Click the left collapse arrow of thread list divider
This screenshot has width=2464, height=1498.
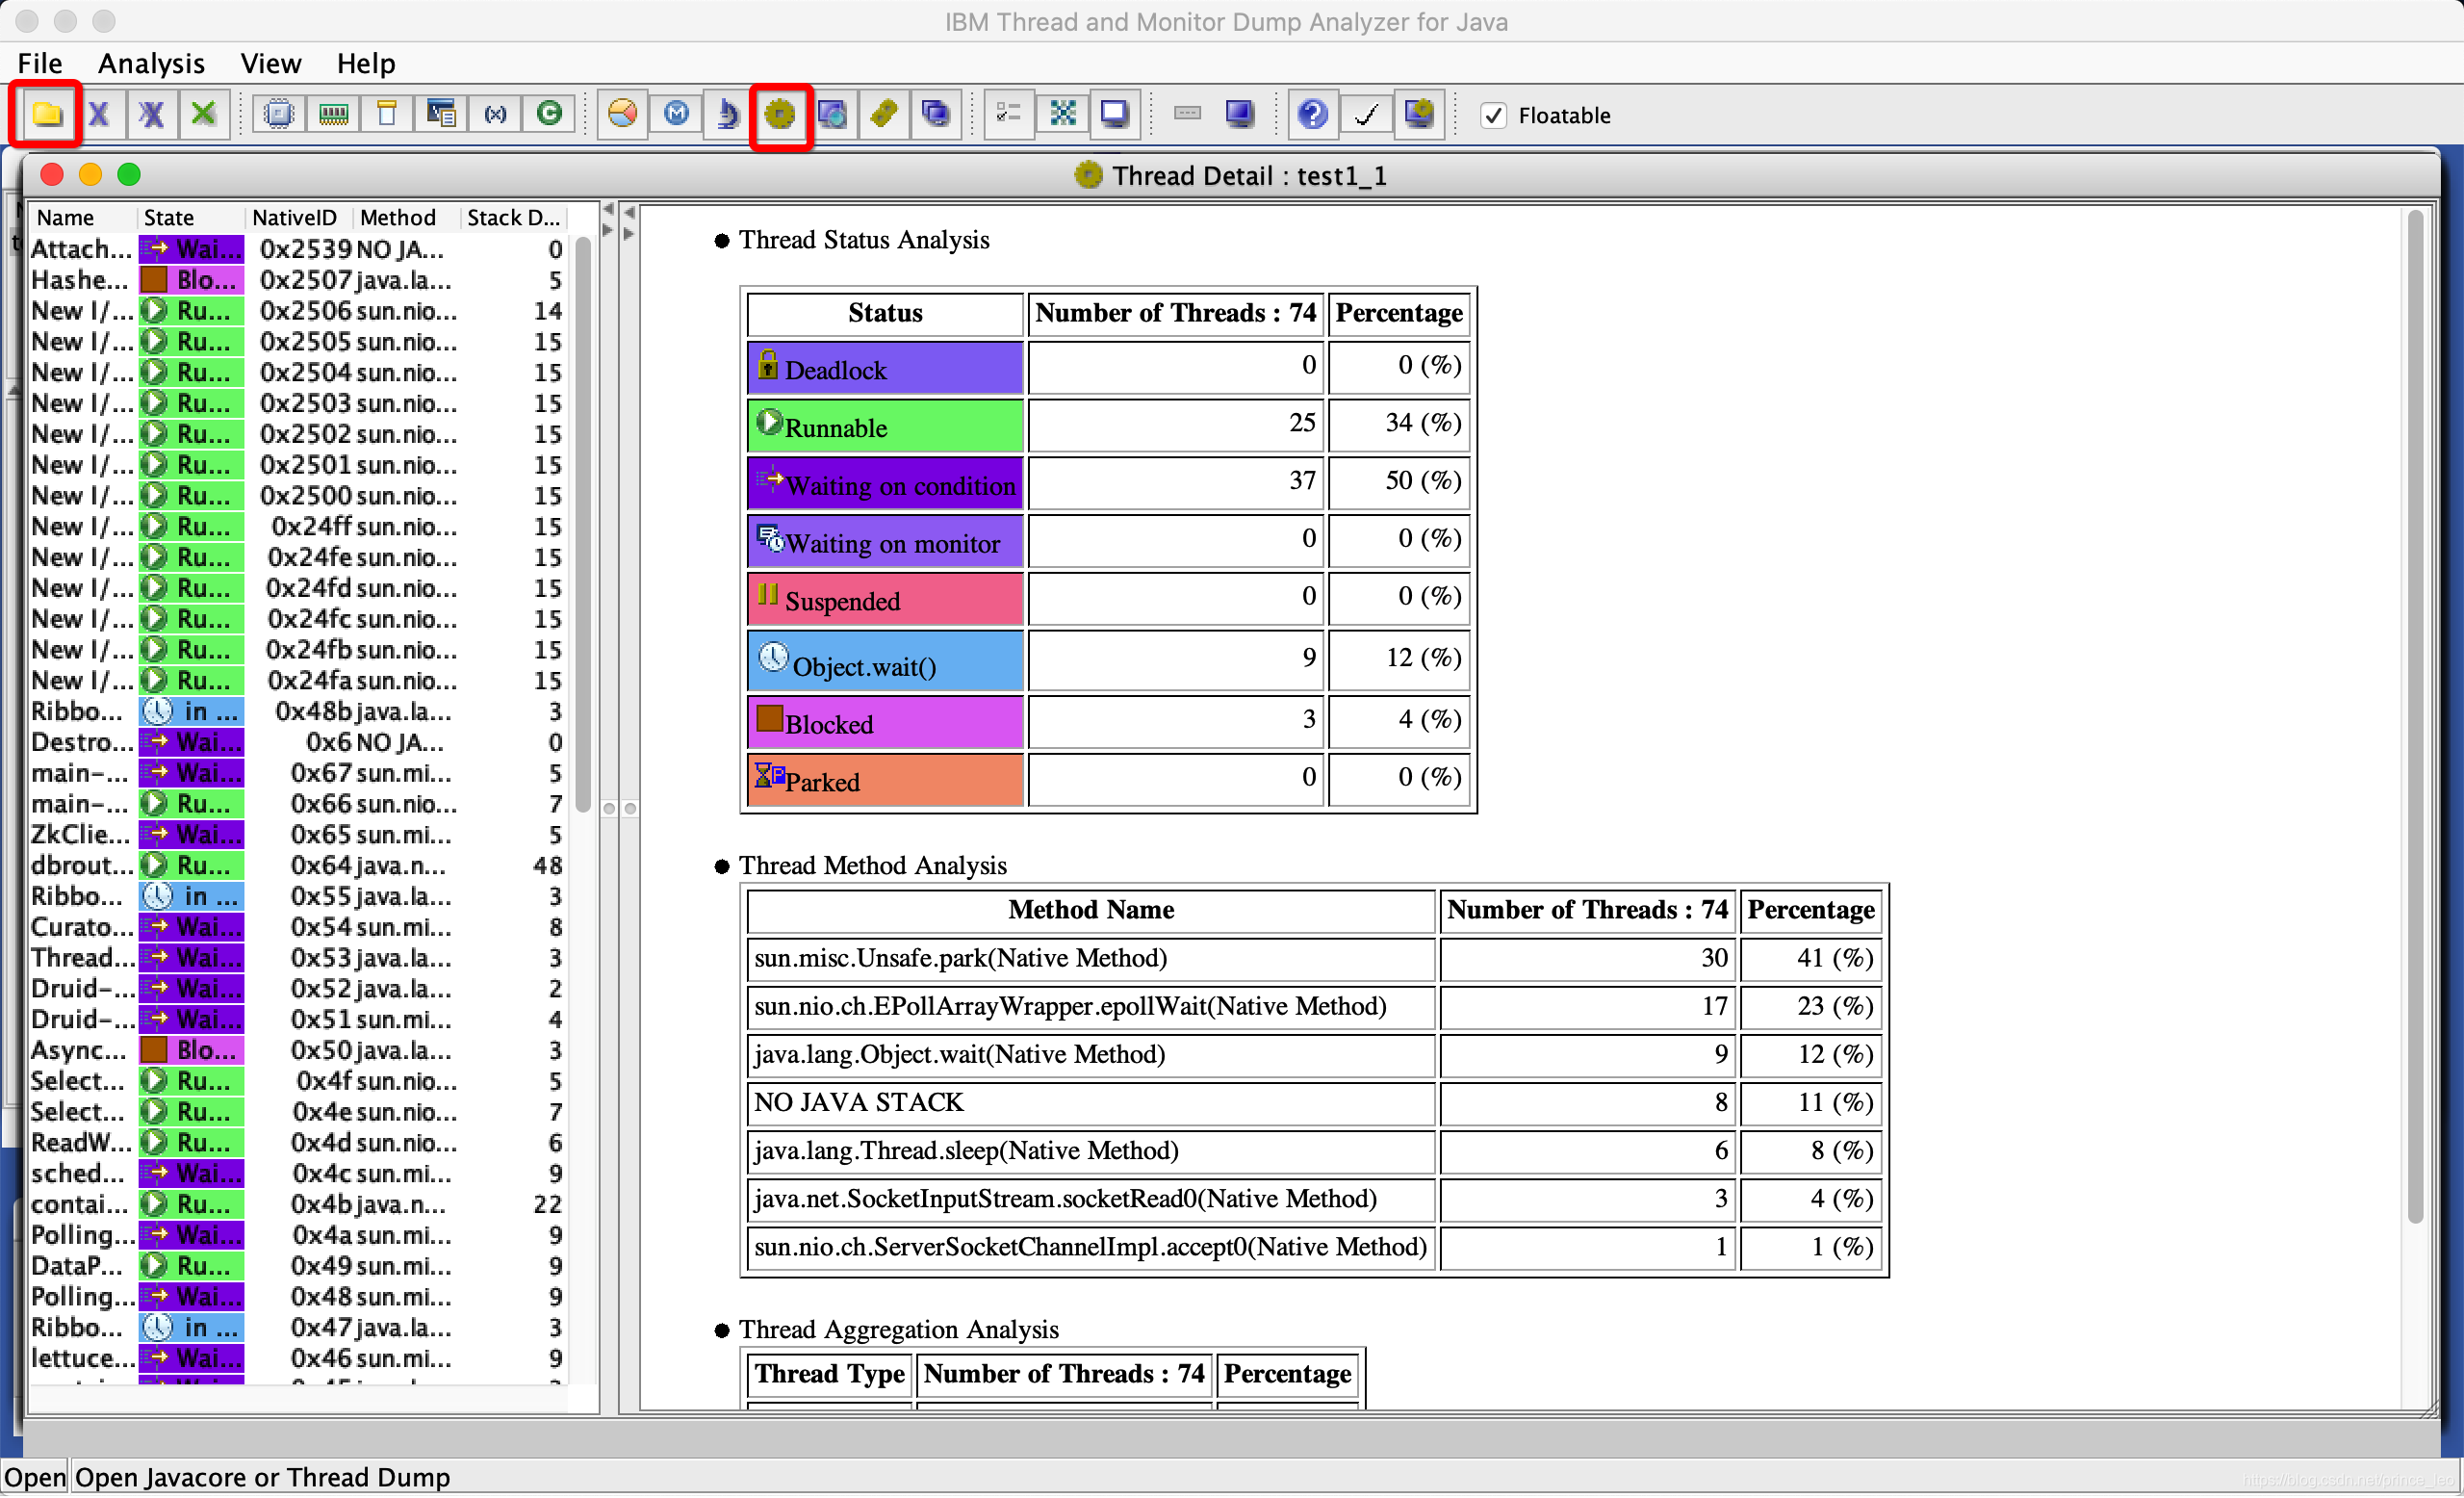[x=607, y=210]
